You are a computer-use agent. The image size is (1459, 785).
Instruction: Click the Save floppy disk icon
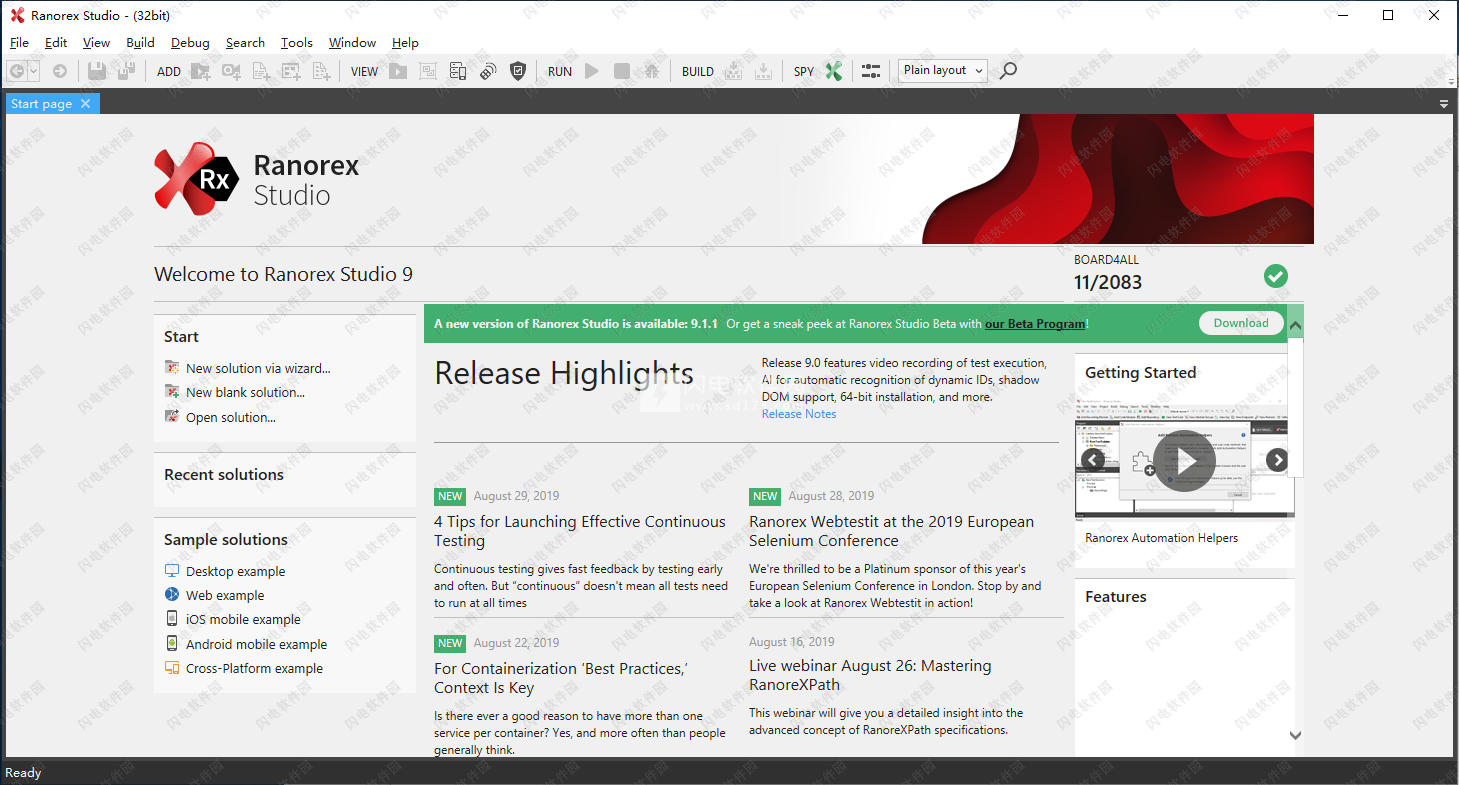[97, 71]
